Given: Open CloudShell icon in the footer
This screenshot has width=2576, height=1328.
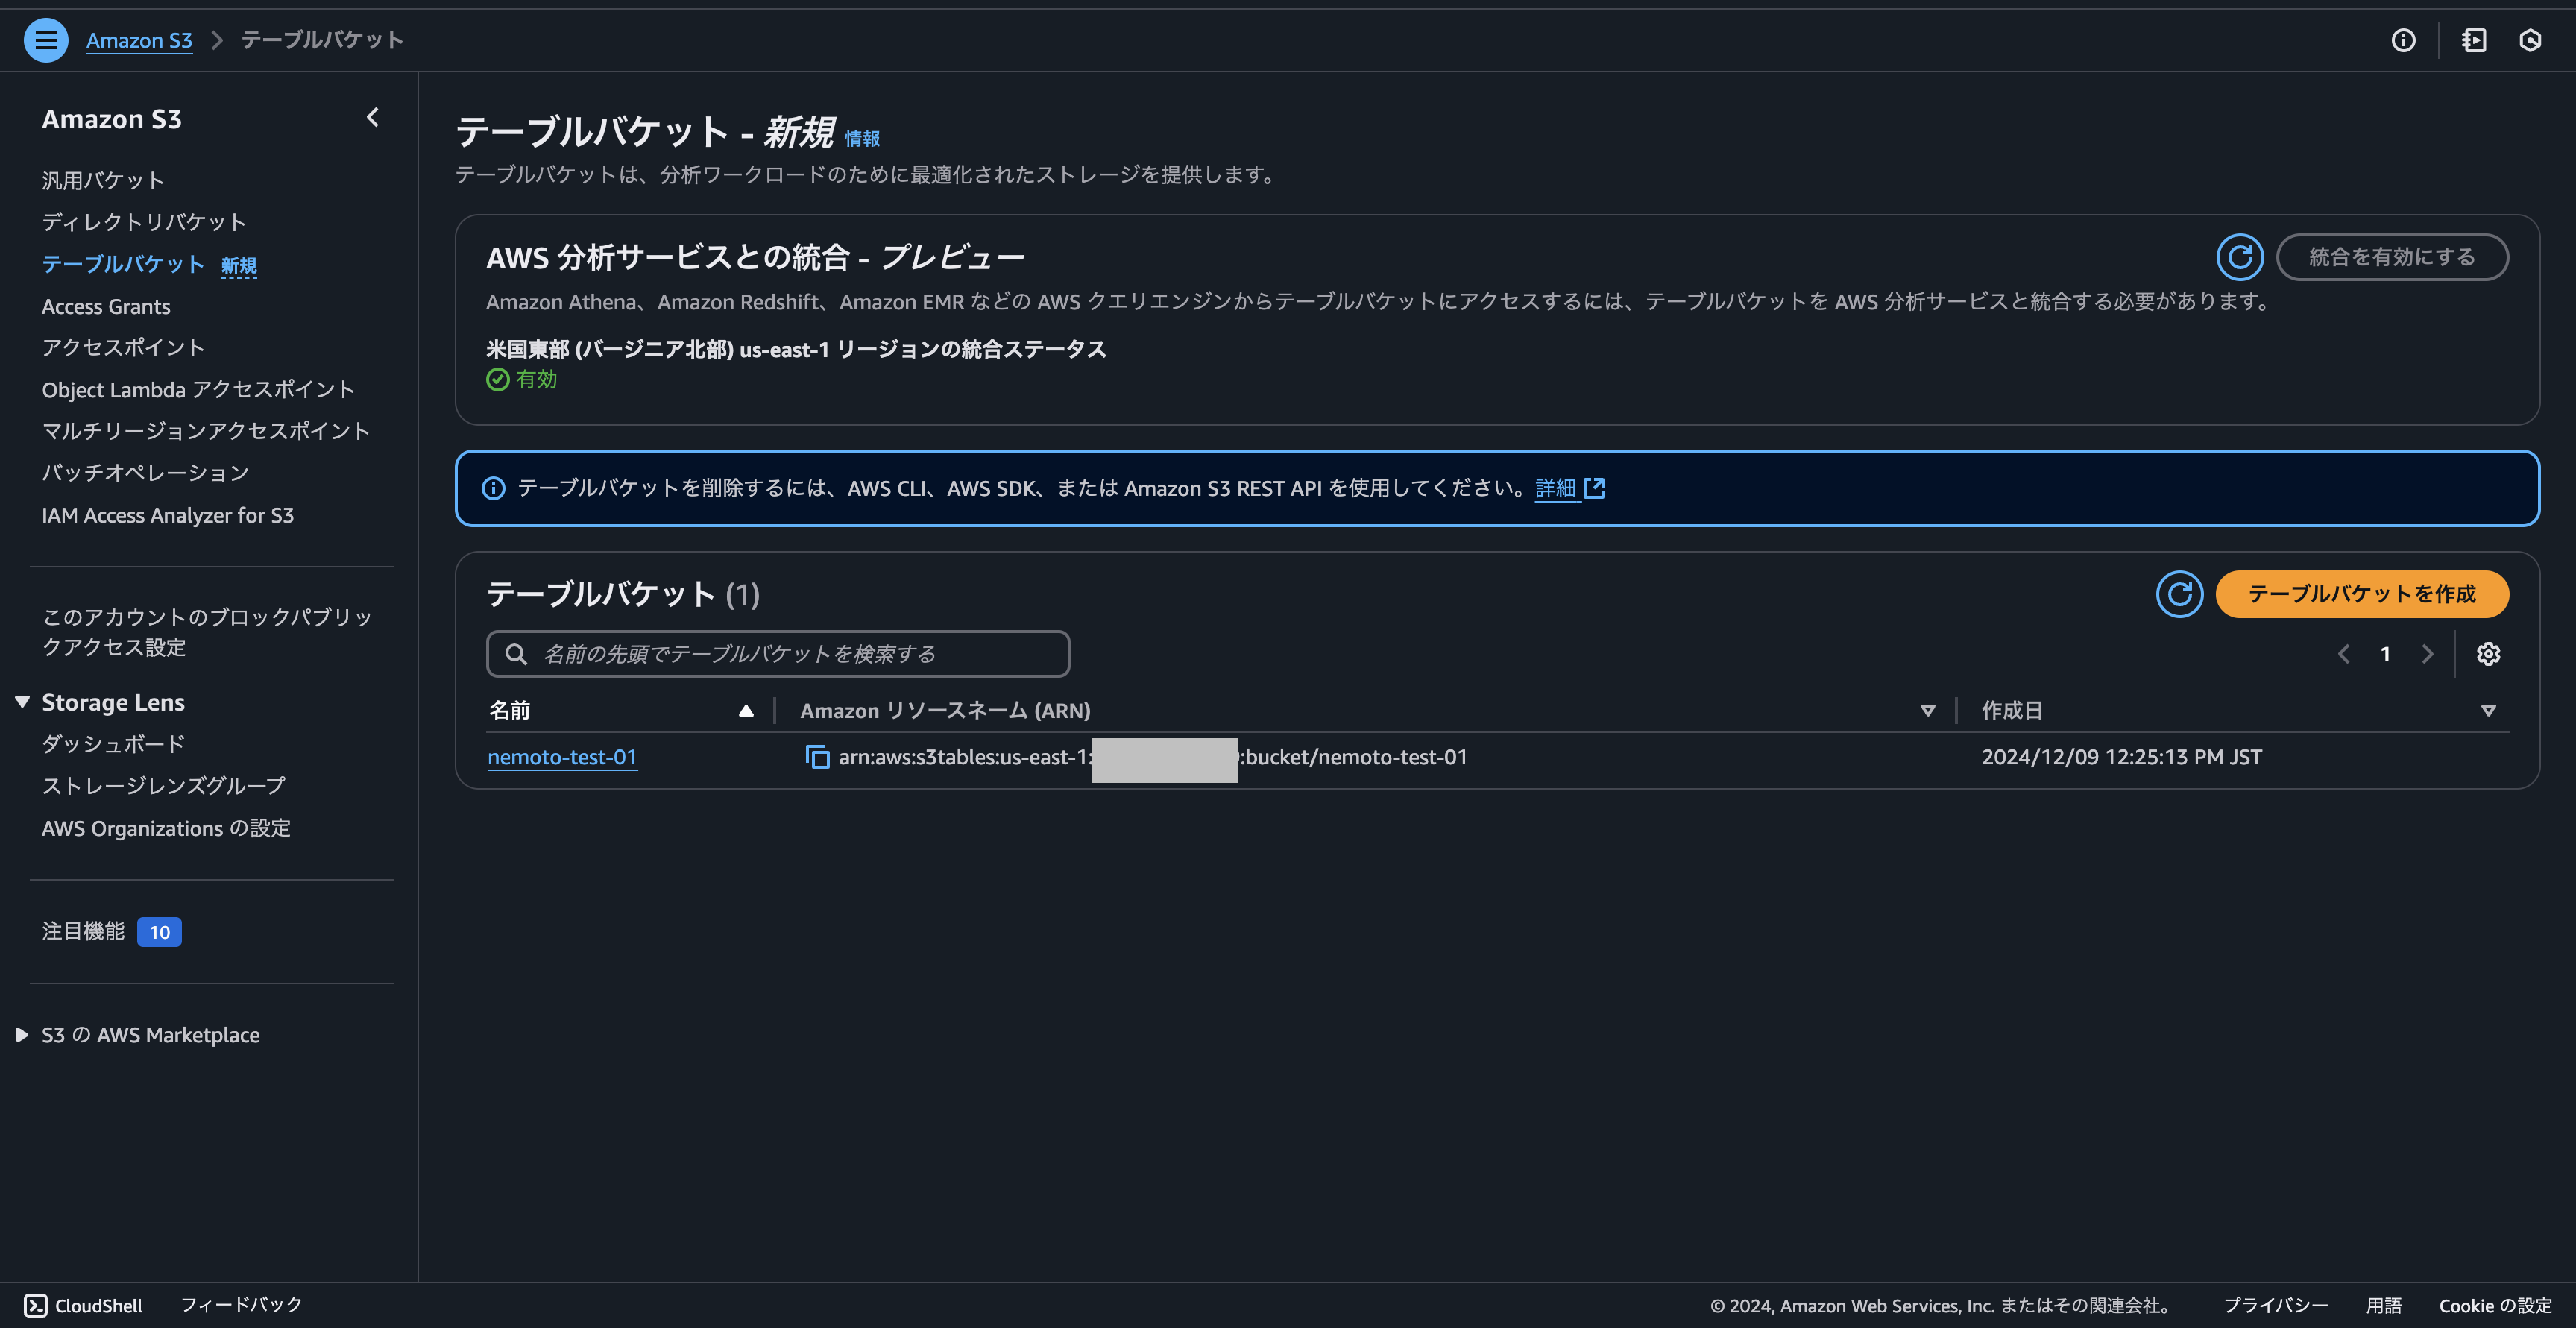Looking at the screenshot, I should 36,1305.
